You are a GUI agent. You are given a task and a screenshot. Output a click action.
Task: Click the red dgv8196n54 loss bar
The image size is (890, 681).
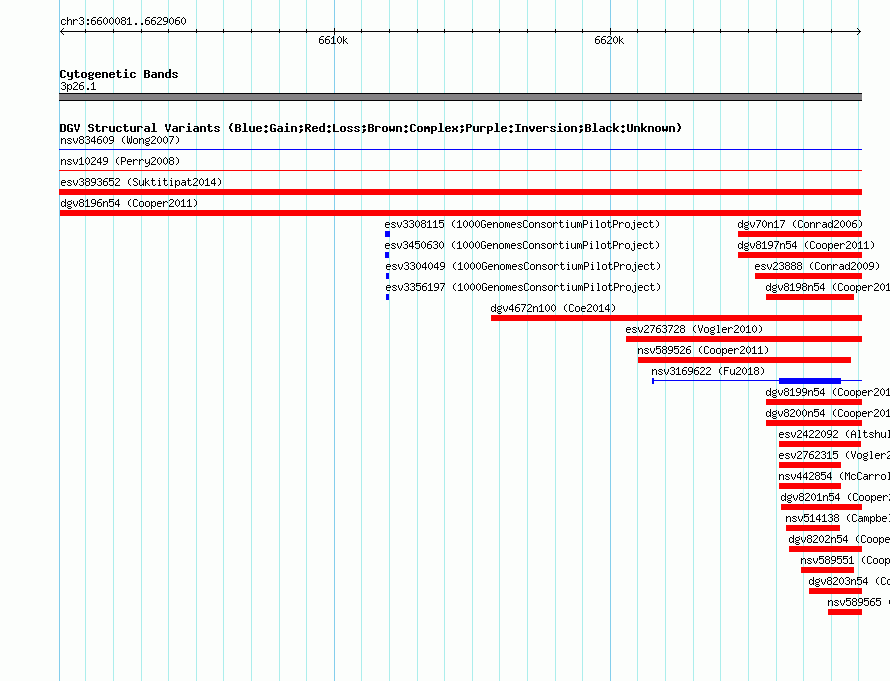(460, 213)
